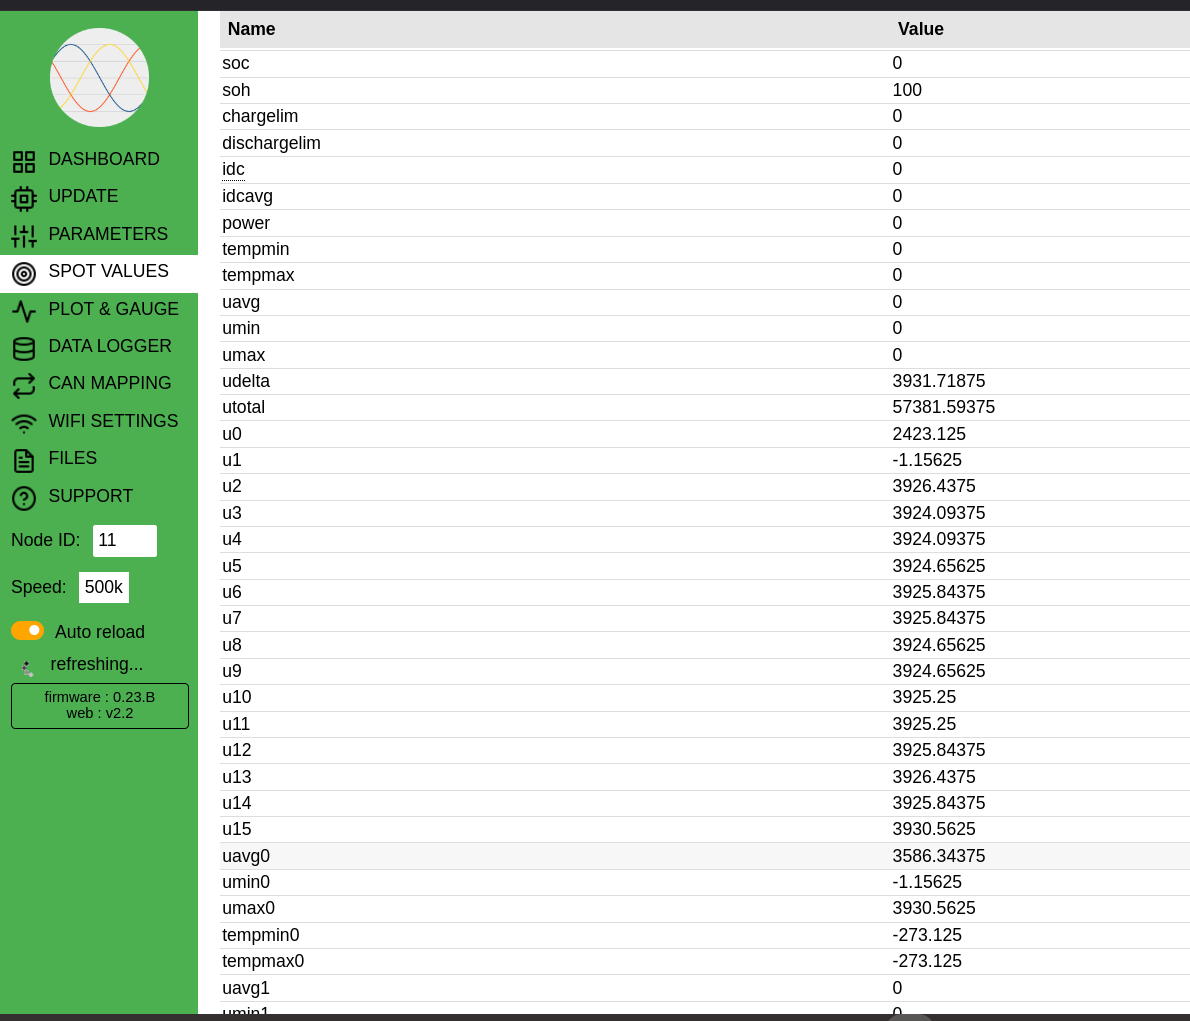1190x1021 pixels.
Task: Go to the CAN MAPPING page
Action: [109, 383]
